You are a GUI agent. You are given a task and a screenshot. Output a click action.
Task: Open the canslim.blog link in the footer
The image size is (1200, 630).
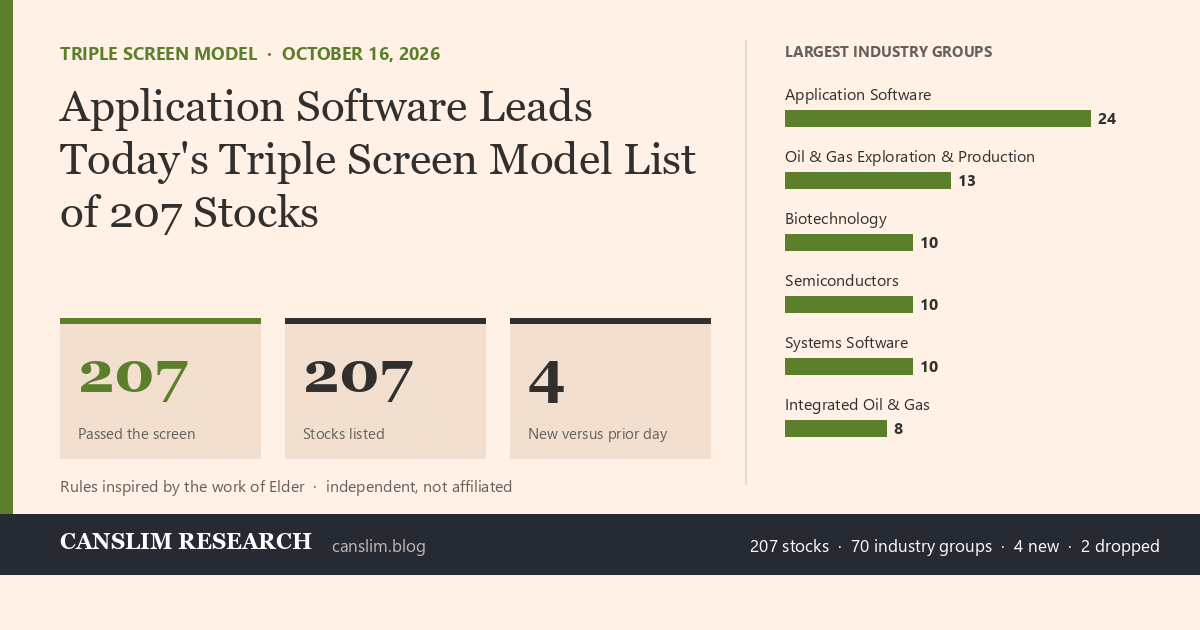pyautogui.click(x=379, y=546)
